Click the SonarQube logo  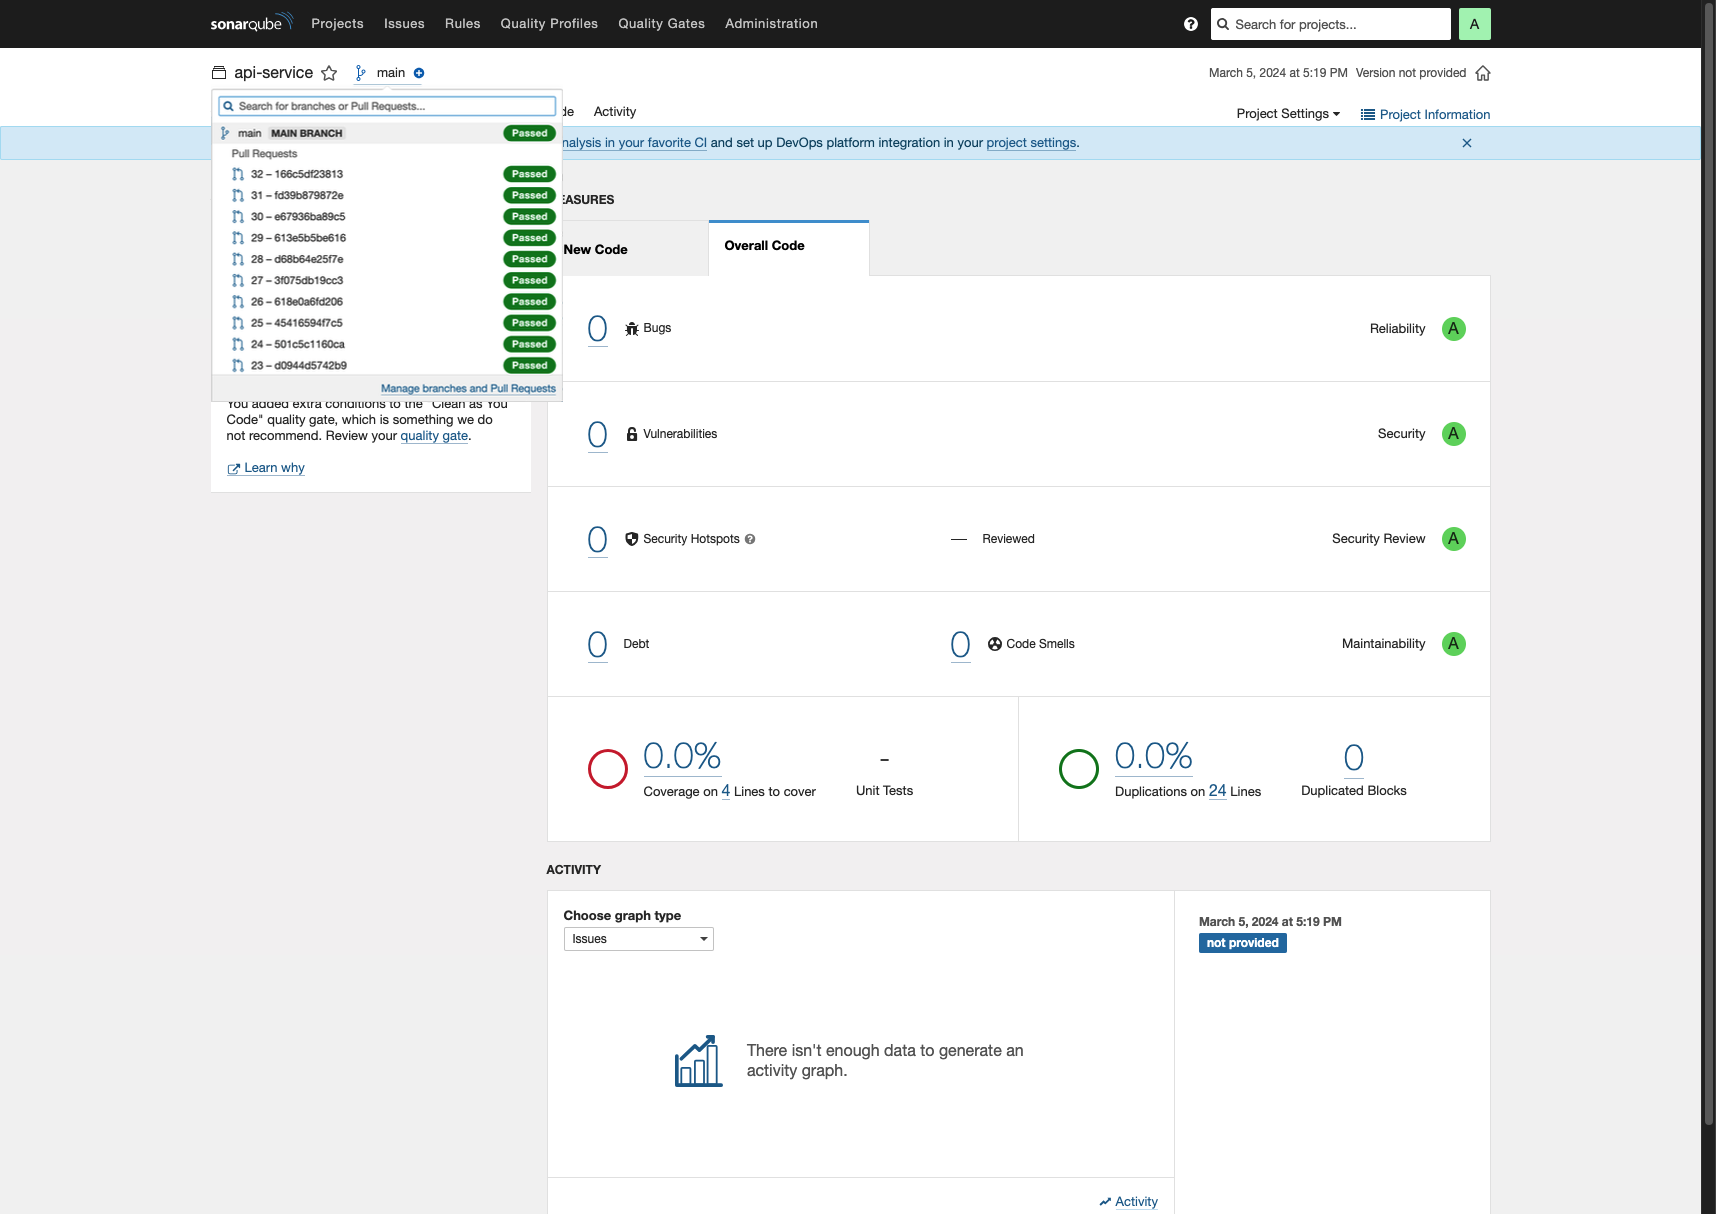pos(250,22)
